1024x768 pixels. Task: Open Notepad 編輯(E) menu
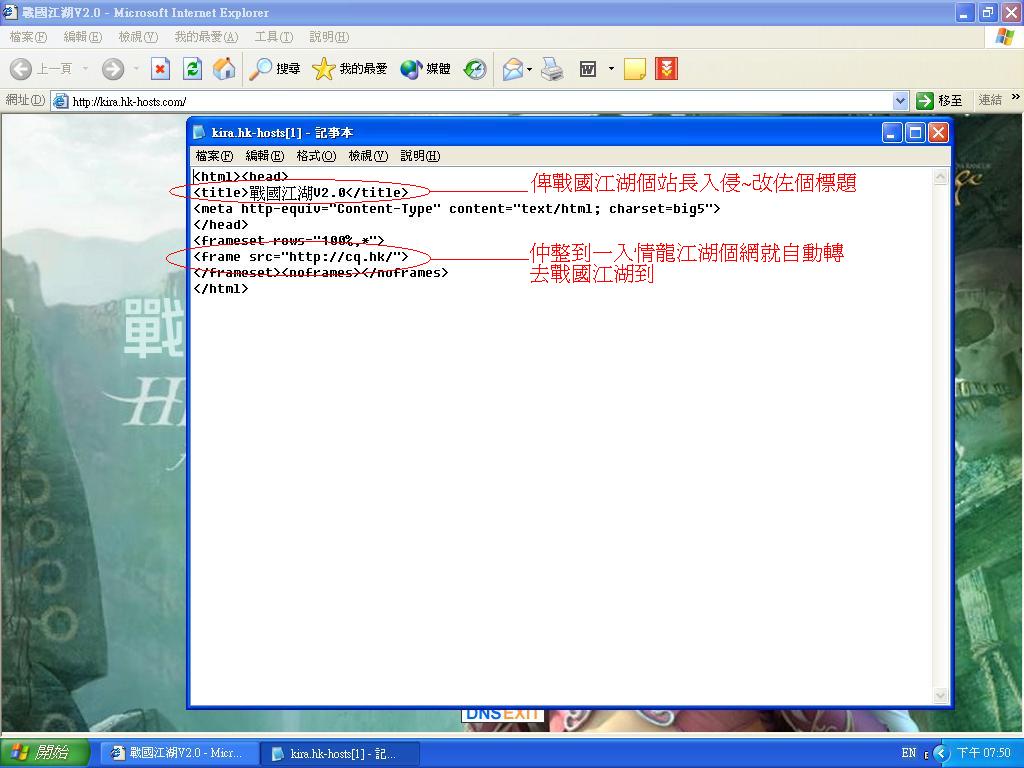[264, 156]
